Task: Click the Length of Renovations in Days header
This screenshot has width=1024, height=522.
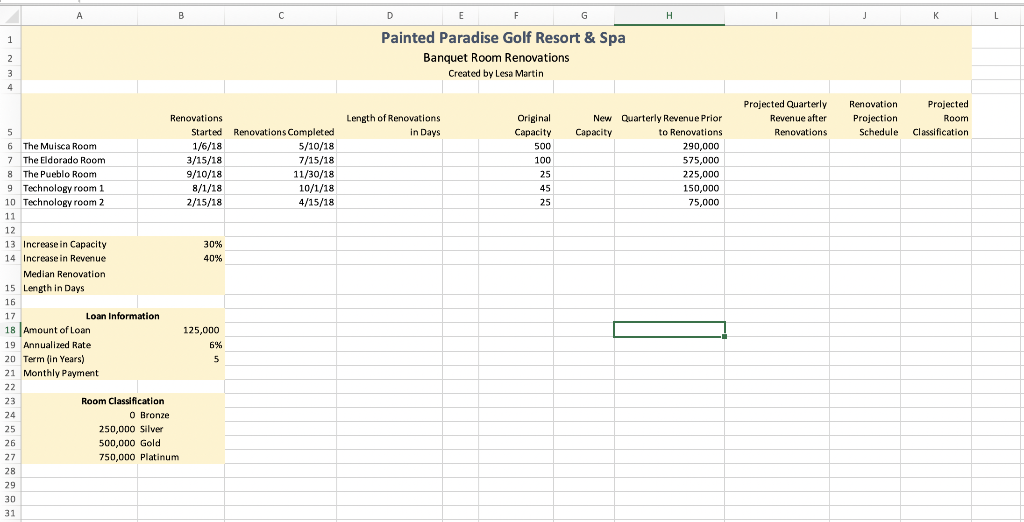Action: point(390,116)
